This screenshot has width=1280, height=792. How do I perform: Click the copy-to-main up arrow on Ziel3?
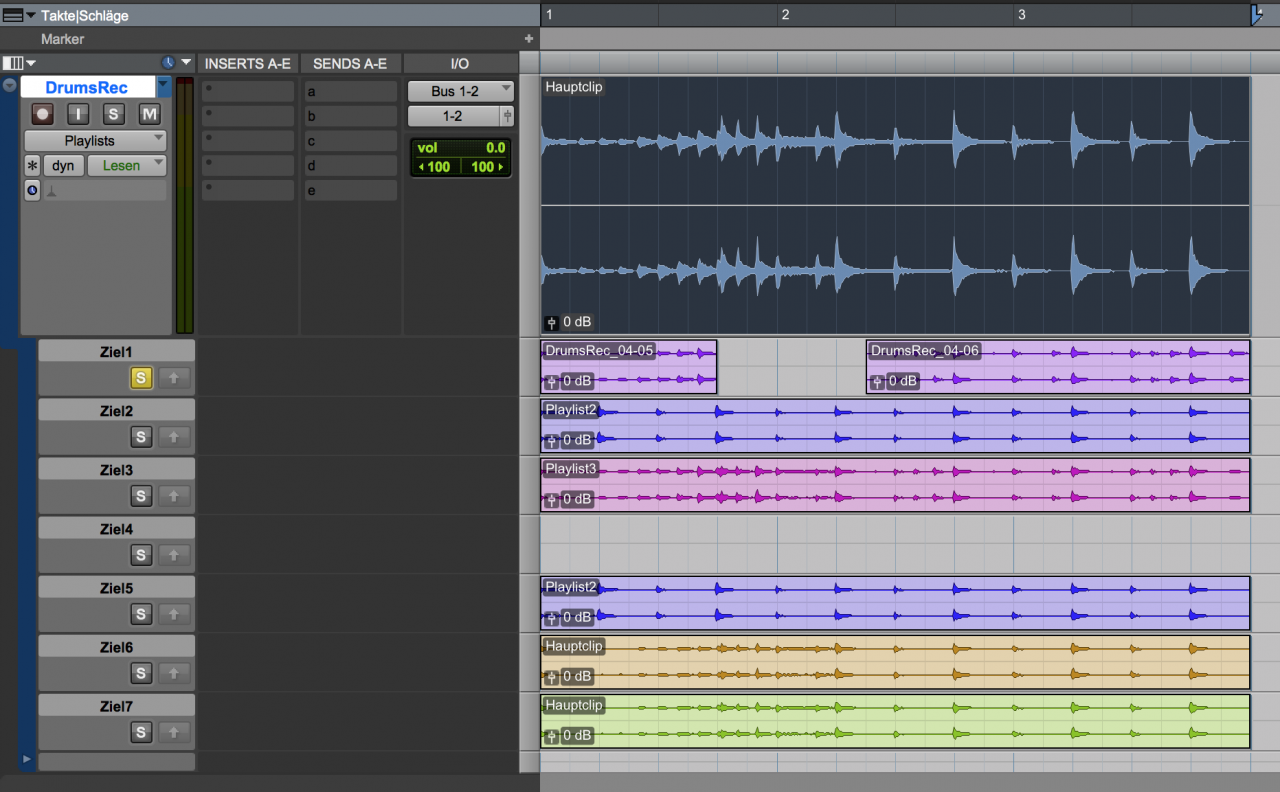(x=174, y=496)
